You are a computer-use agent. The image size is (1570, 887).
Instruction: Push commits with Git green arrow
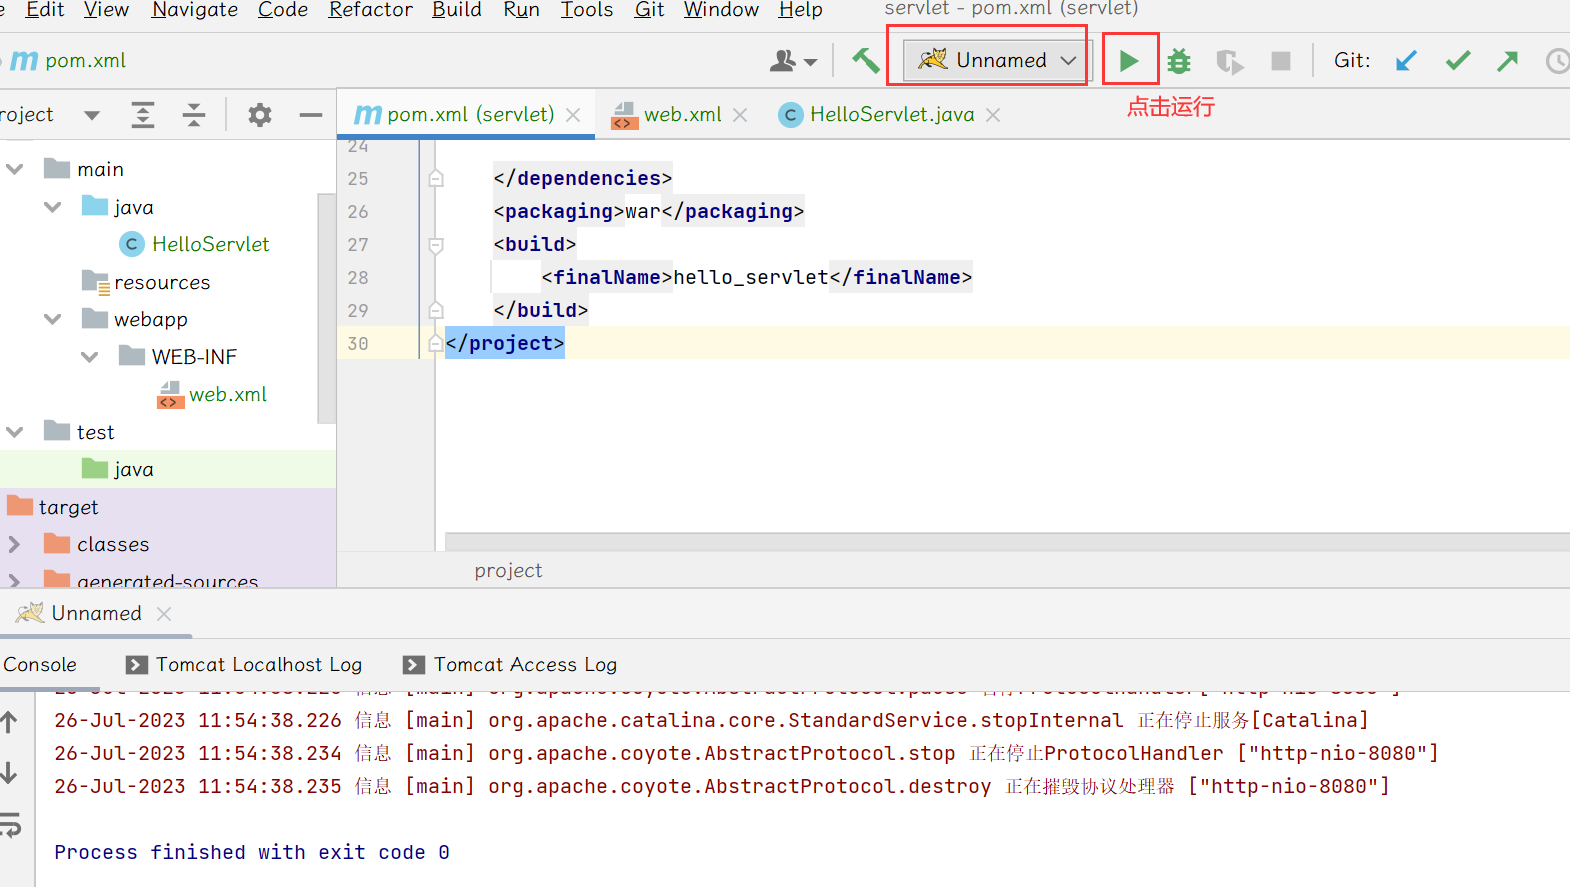1508,61
